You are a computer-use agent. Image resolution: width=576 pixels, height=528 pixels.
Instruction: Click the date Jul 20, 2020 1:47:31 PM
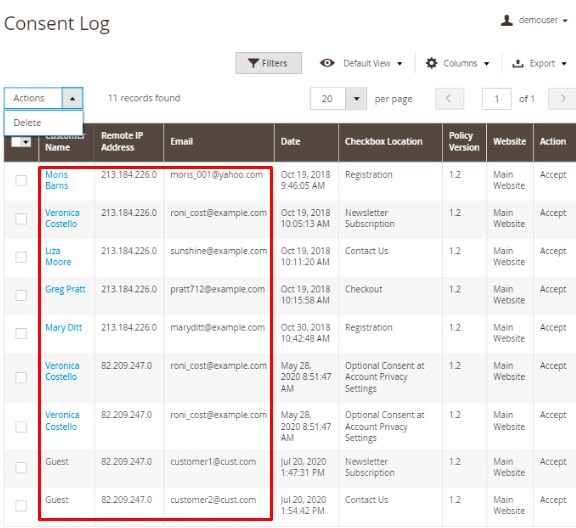(x=303, y=467)
